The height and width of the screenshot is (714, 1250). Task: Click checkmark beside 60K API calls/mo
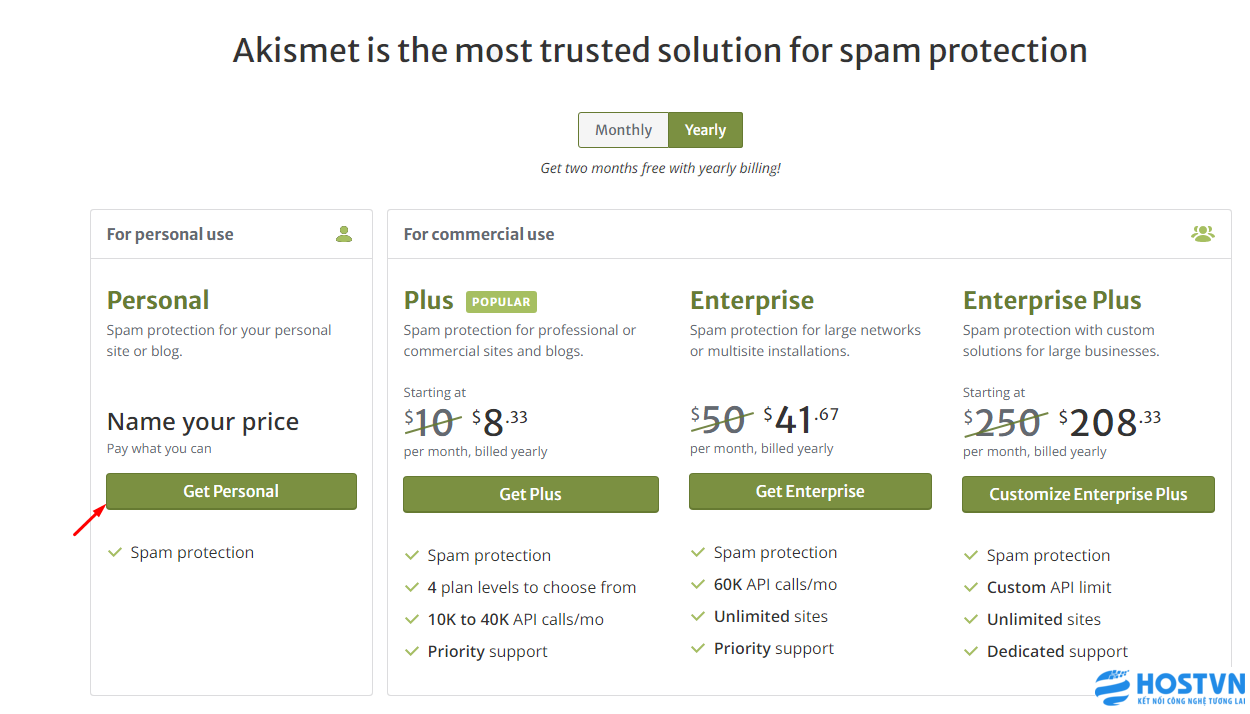click(x=697, y=584)
